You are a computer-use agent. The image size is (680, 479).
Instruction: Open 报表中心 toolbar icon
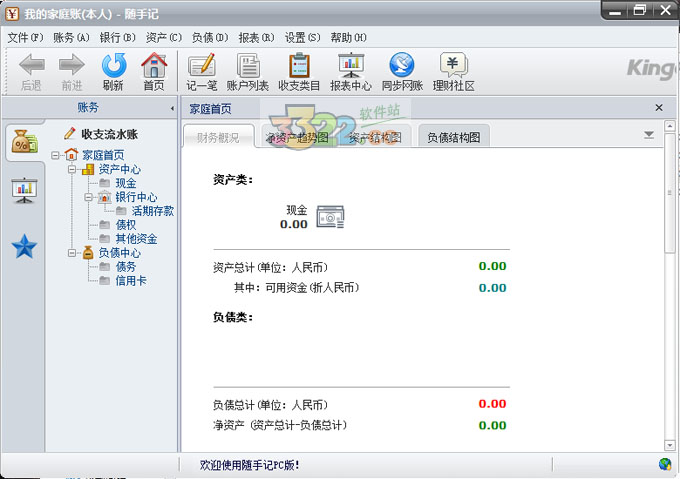(x=351, y=66)
